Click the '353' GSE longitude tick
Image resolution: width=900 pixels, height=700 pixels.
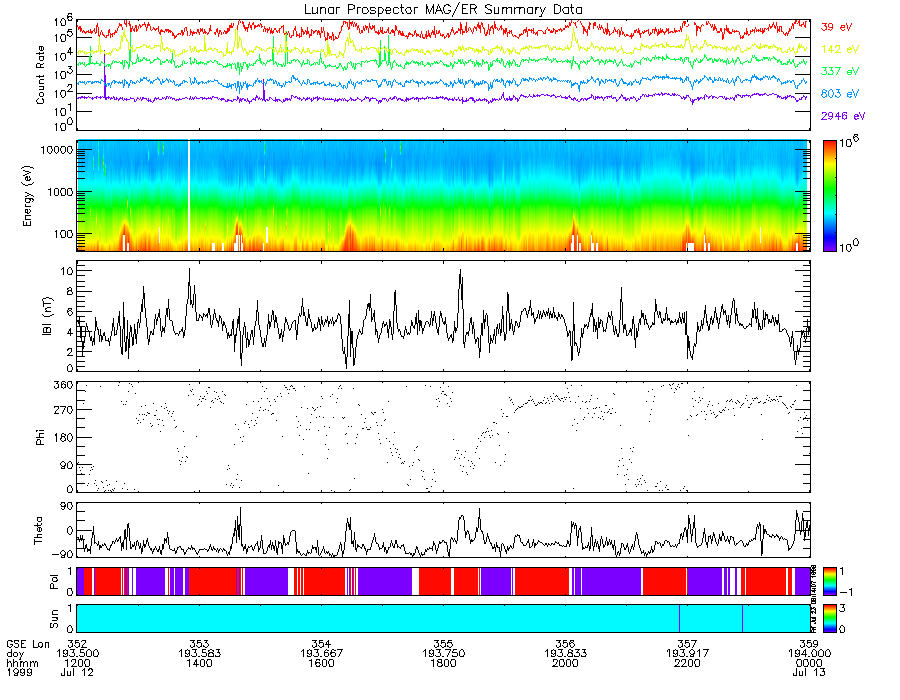click(199, 644)
